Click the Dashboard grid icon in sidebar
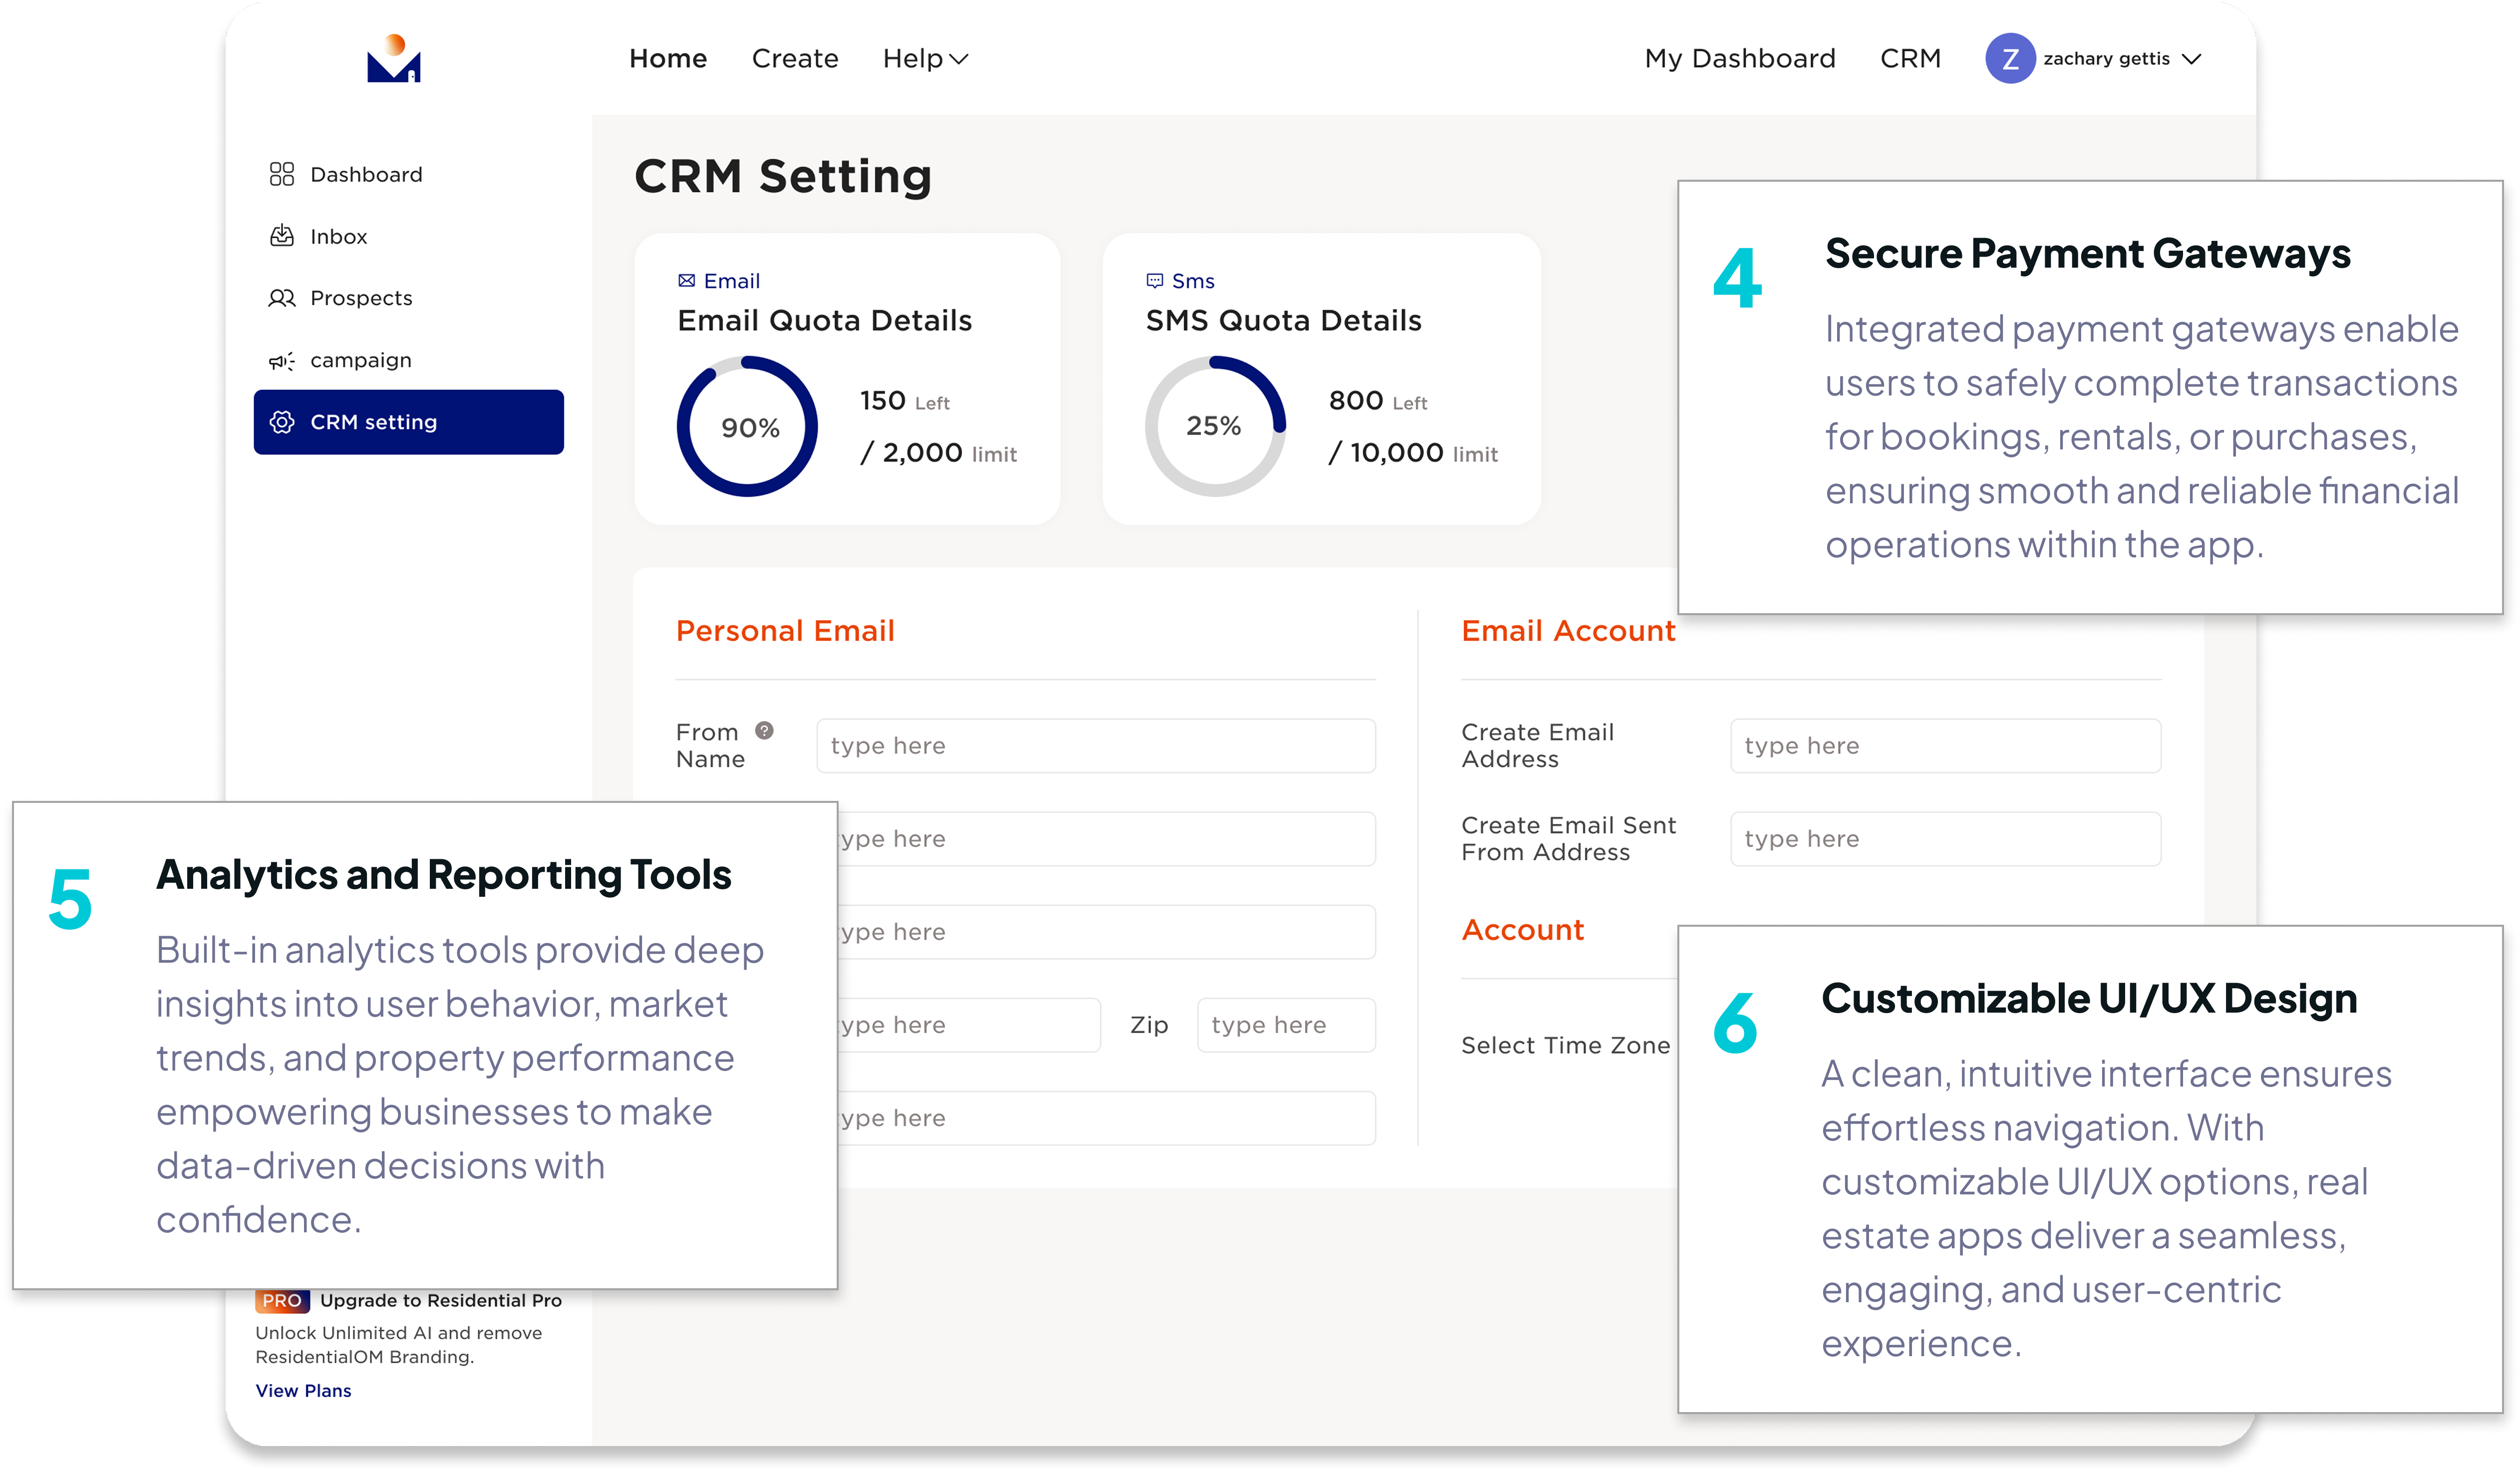The width and height of the screenshot is (2520, 1472). click(282, 174)
